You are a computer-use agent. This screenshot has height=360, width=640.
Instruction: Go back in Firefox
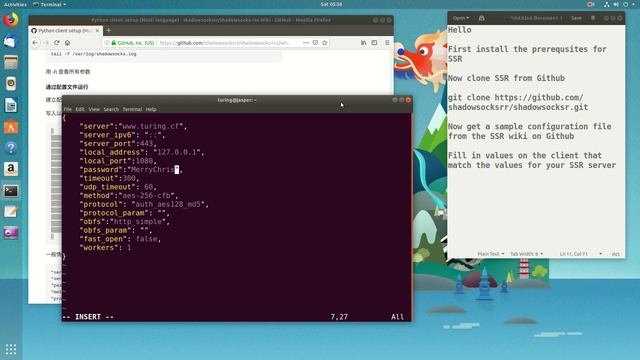point(35,42)
